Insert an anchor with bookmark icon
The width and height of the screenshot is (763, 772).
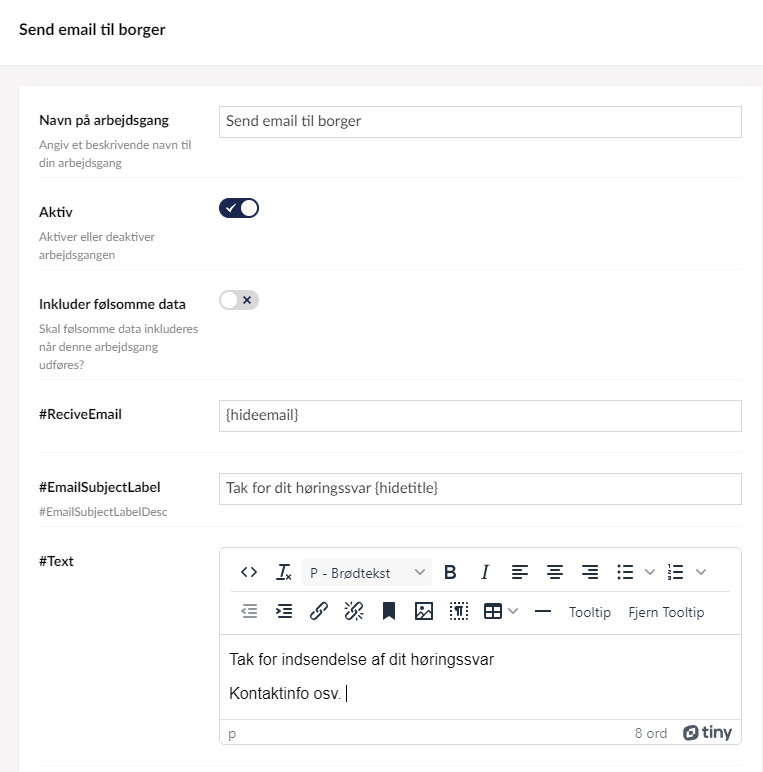(x=389, y=612)
